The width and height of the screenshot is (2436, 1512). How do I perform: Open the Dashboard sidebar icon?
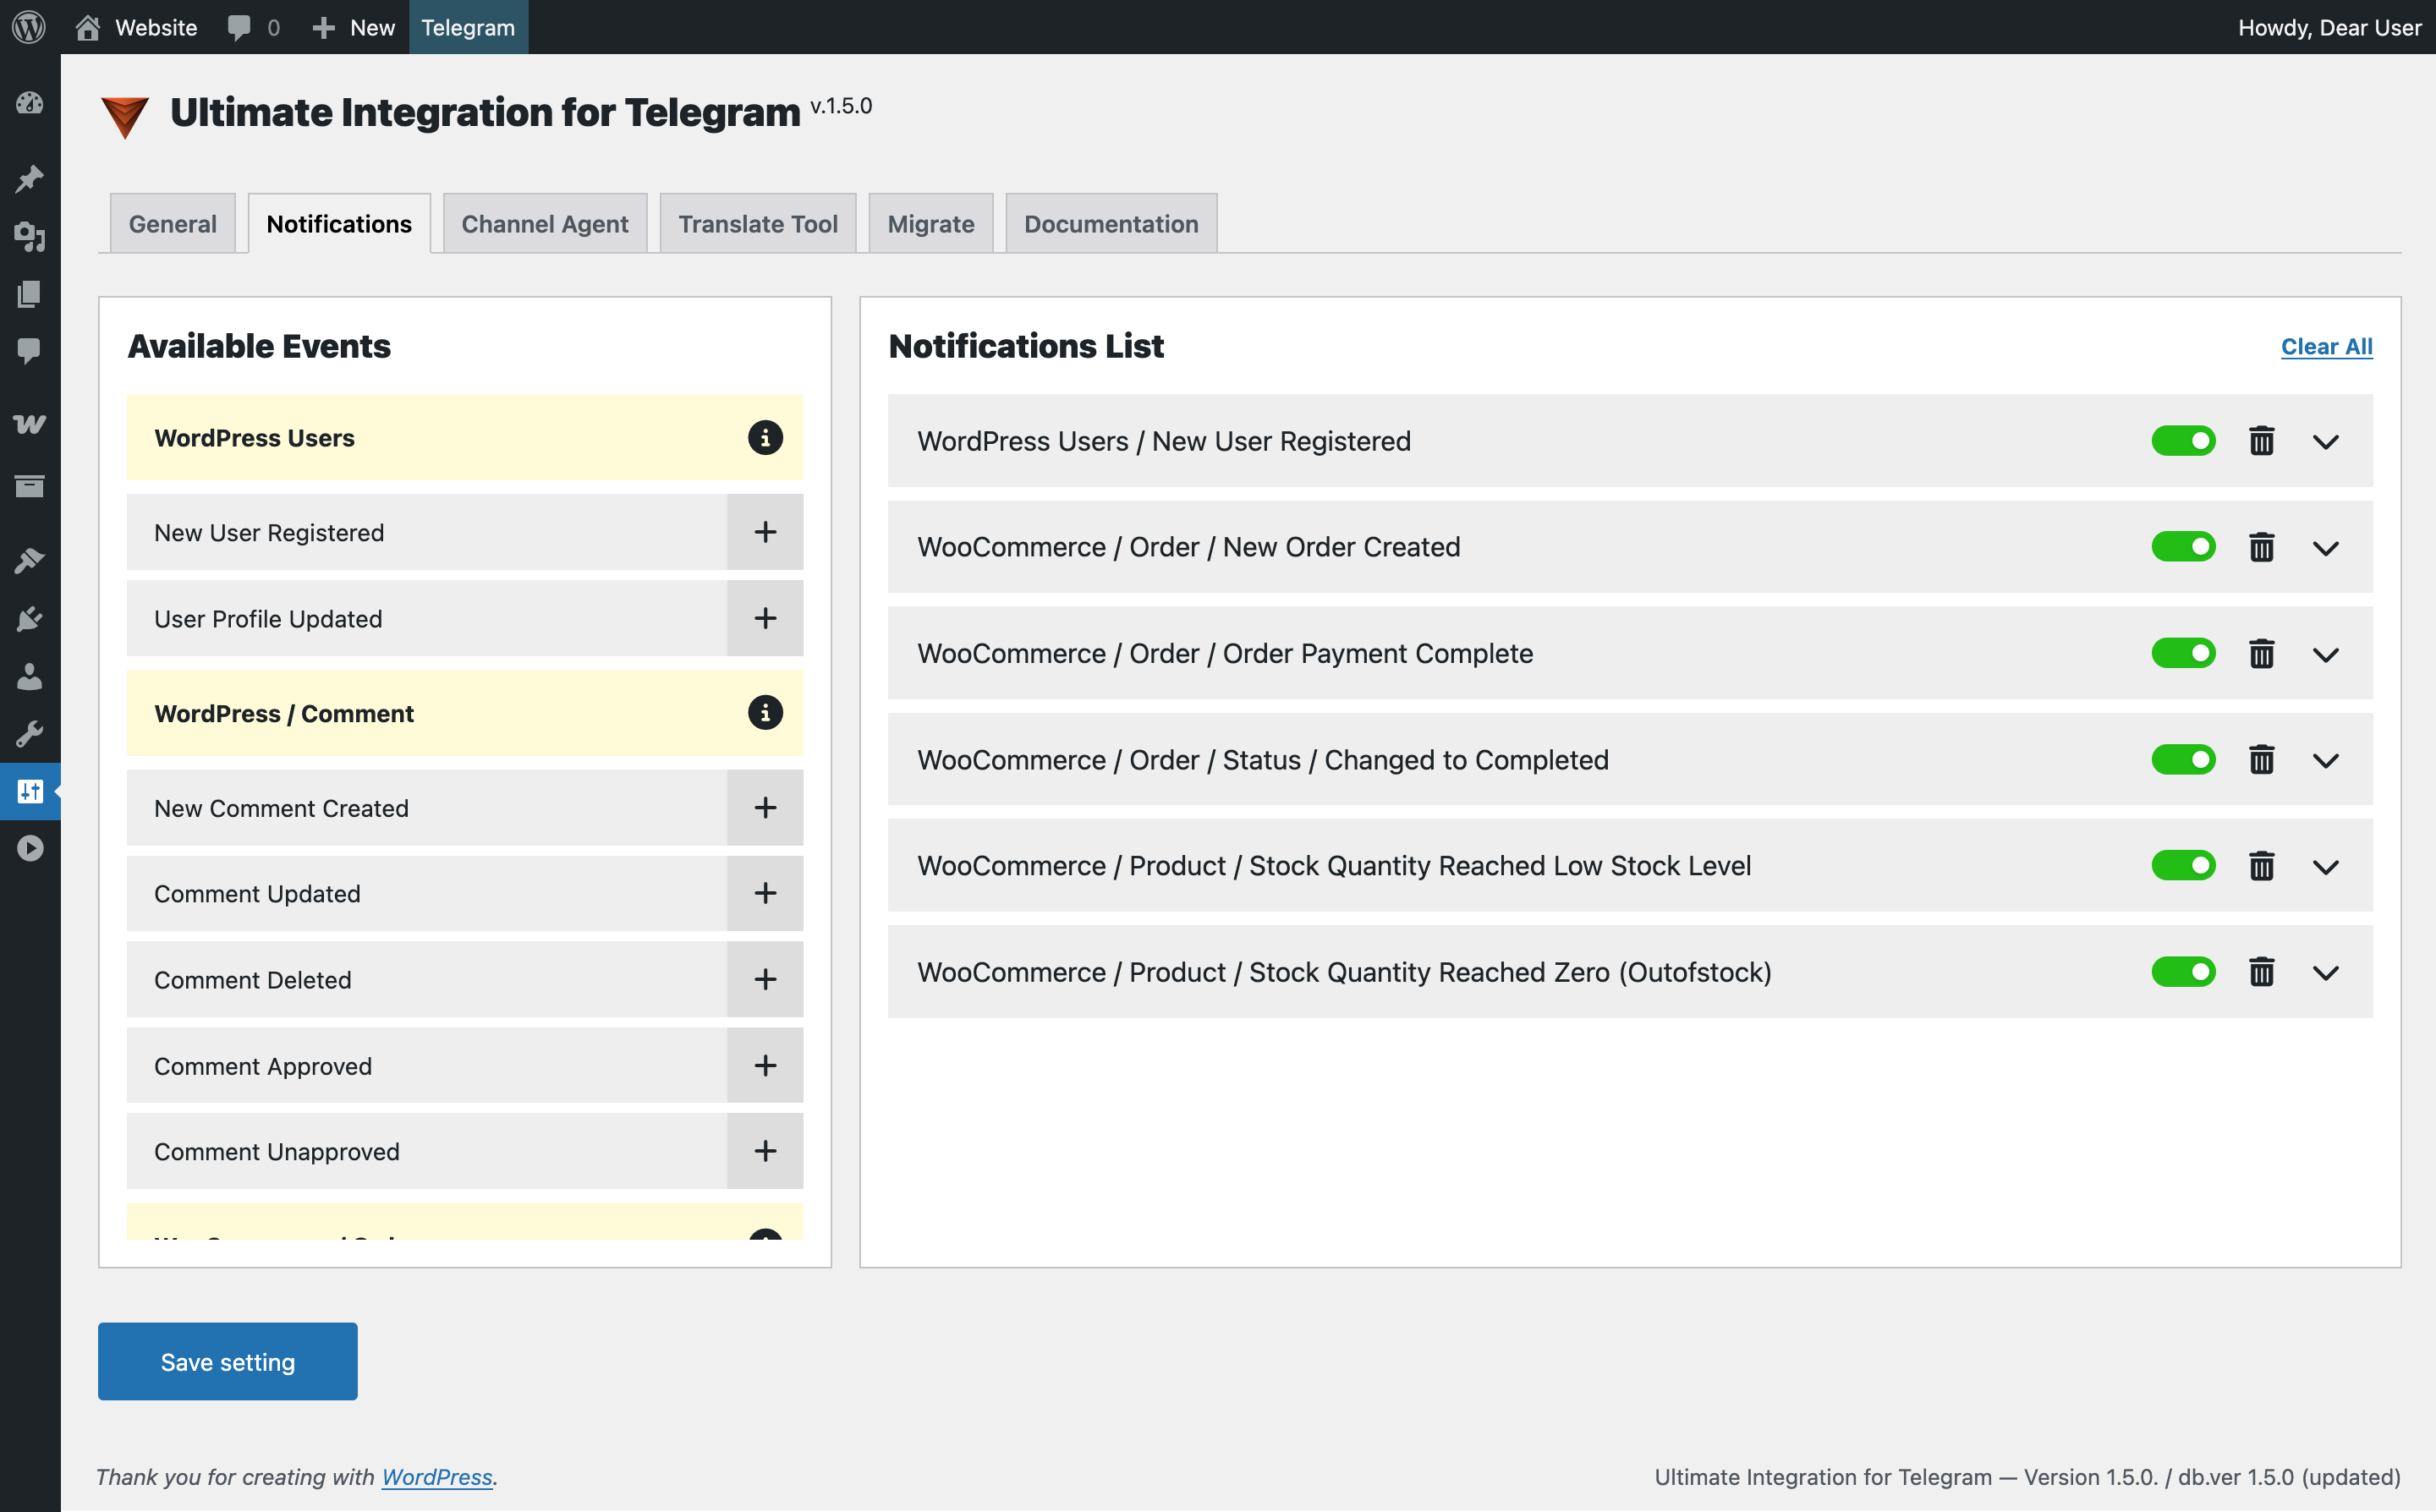30,103
